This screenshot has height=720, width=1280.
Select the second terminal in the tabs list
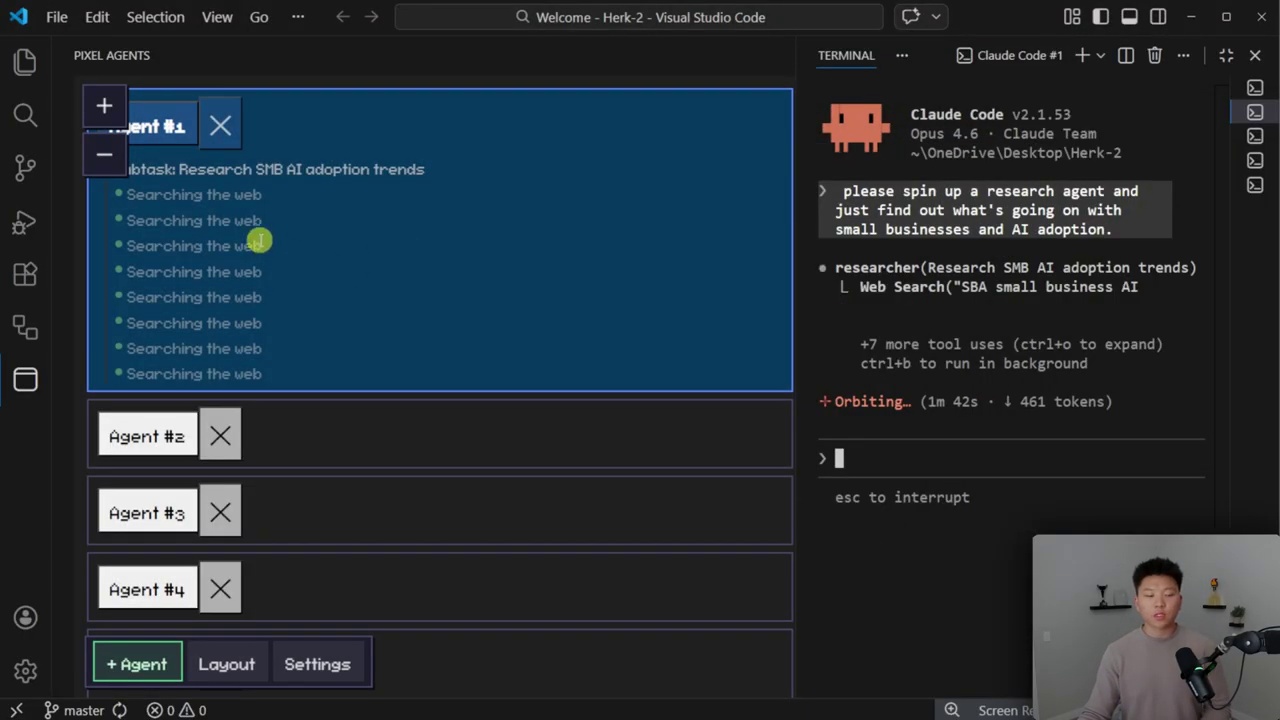point(1255,112)
